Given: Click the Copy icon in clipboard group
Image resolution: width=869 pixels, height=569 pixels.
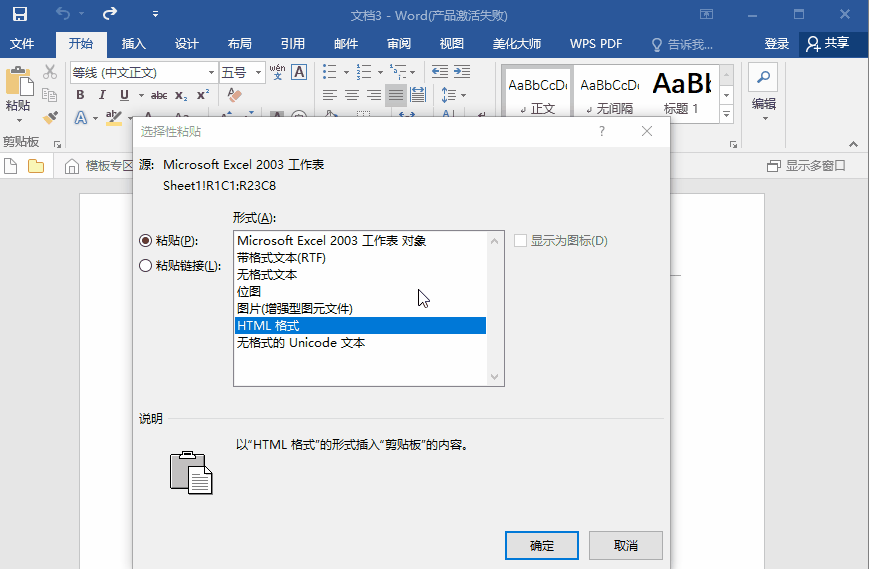Looking at the screenshot, I should coord(50,95).
